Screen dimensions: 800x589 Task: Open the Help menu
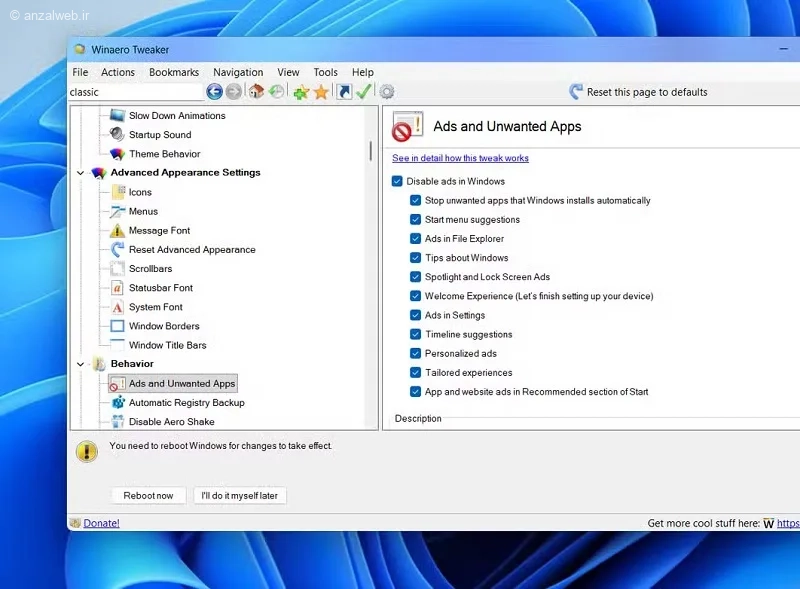coord(363,72)
